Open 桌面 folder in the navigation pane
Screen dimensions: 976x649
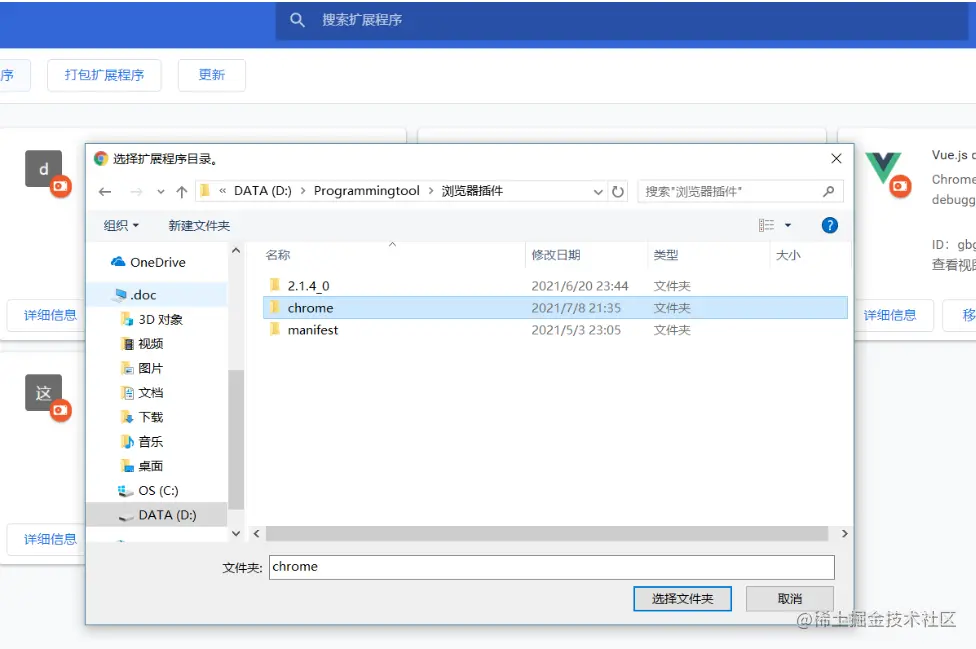click(150, 466)
